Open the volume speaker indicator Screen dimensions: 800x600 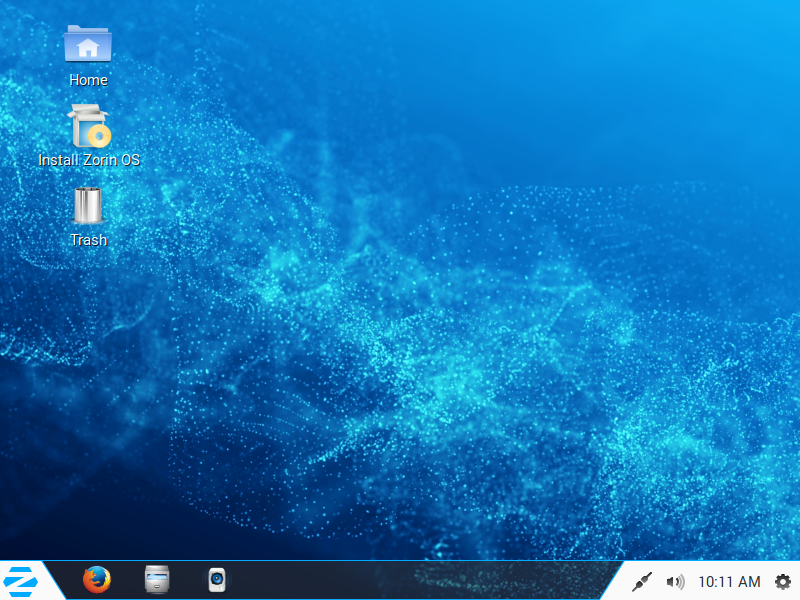tap(675, 581)
